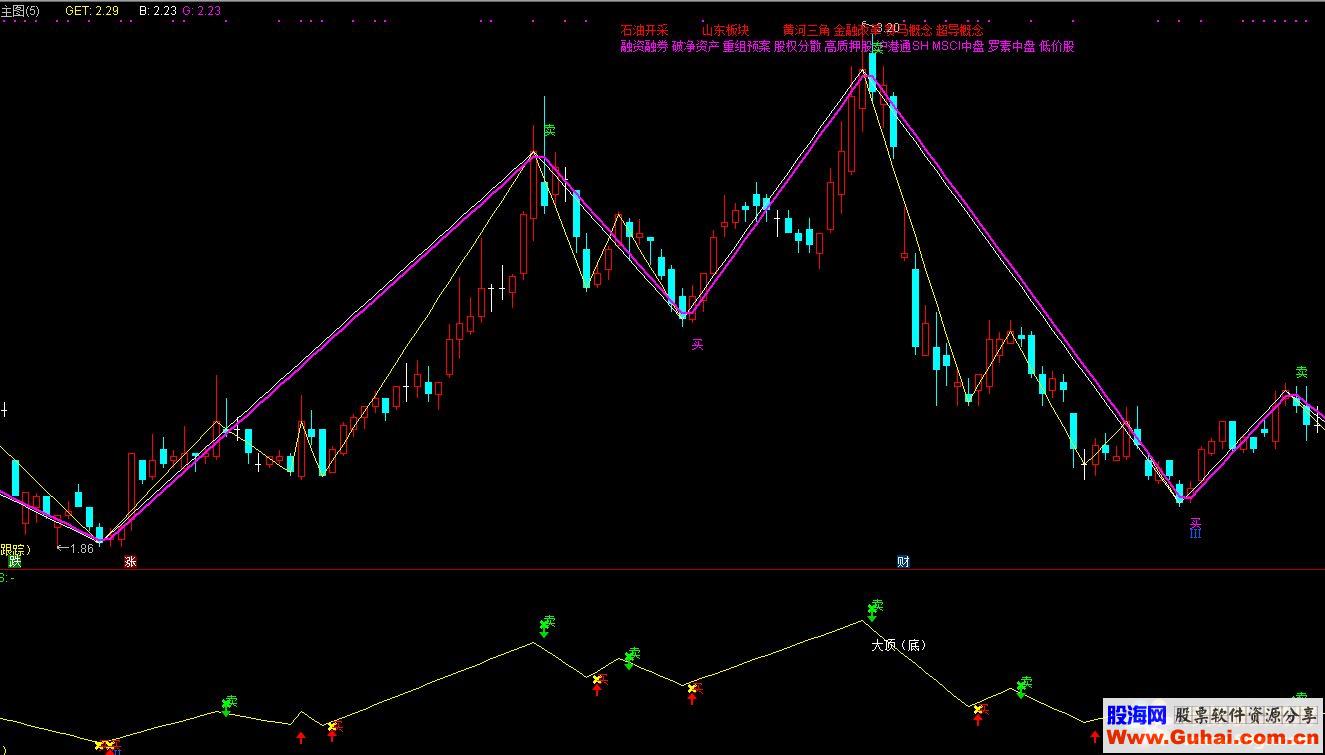Click the 主图(5) chart label
This screenshot has height=755, width=1325.
tap(20, 10)
